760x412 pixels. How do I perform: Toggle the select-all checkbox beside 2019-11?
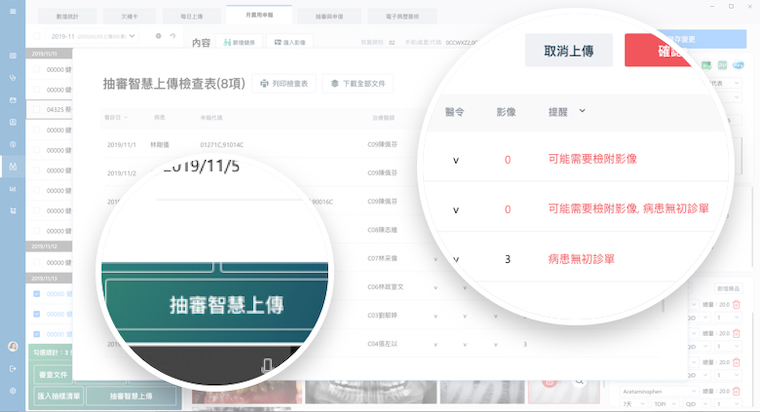(x=37, y=36)
